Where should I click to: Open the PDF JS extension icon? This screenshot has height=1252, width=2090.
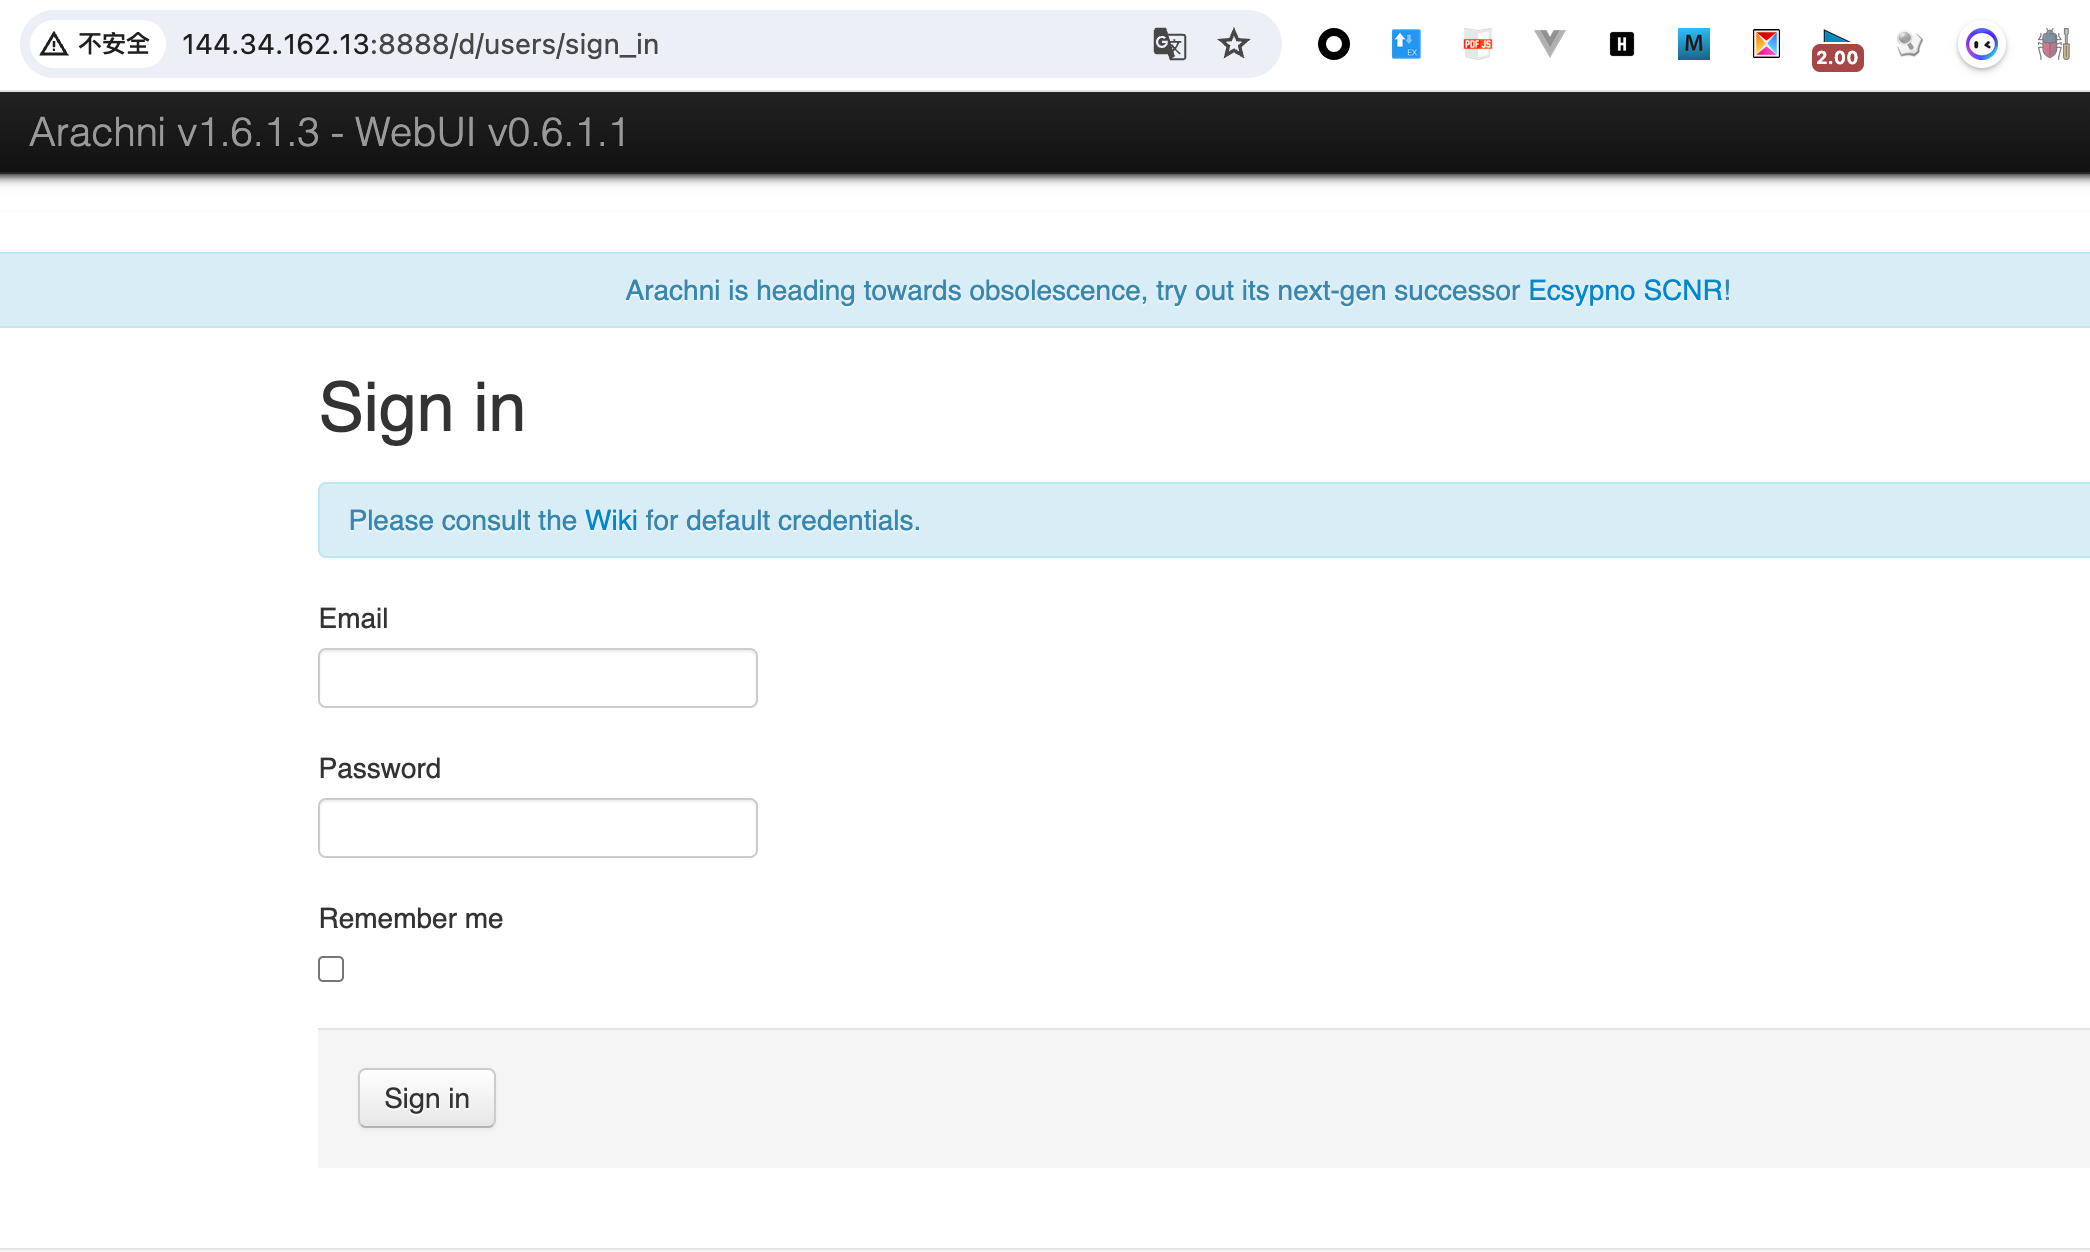tap(1477, 44)
